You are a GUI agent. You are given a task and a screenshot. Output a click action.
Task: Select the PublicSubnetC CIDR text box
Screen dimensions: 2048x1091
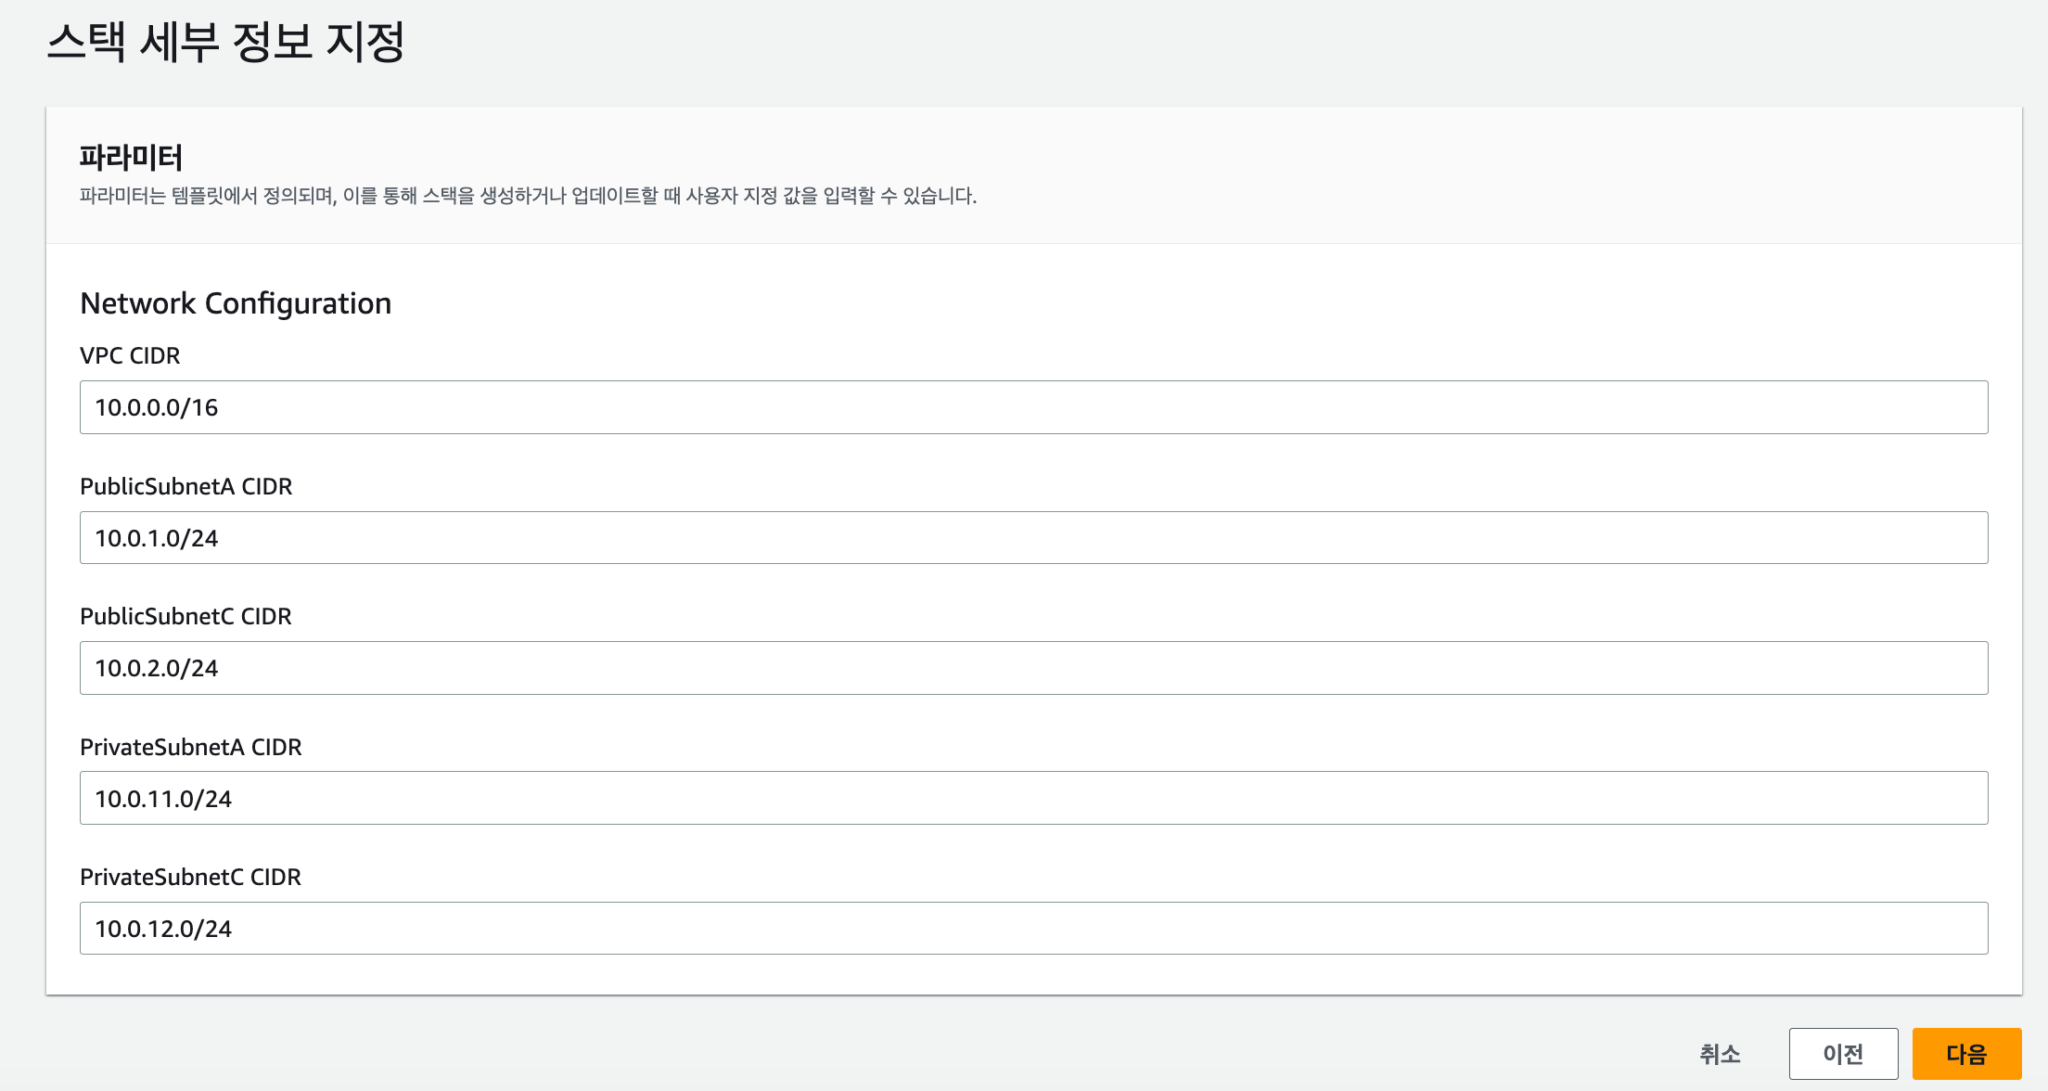1033,668
